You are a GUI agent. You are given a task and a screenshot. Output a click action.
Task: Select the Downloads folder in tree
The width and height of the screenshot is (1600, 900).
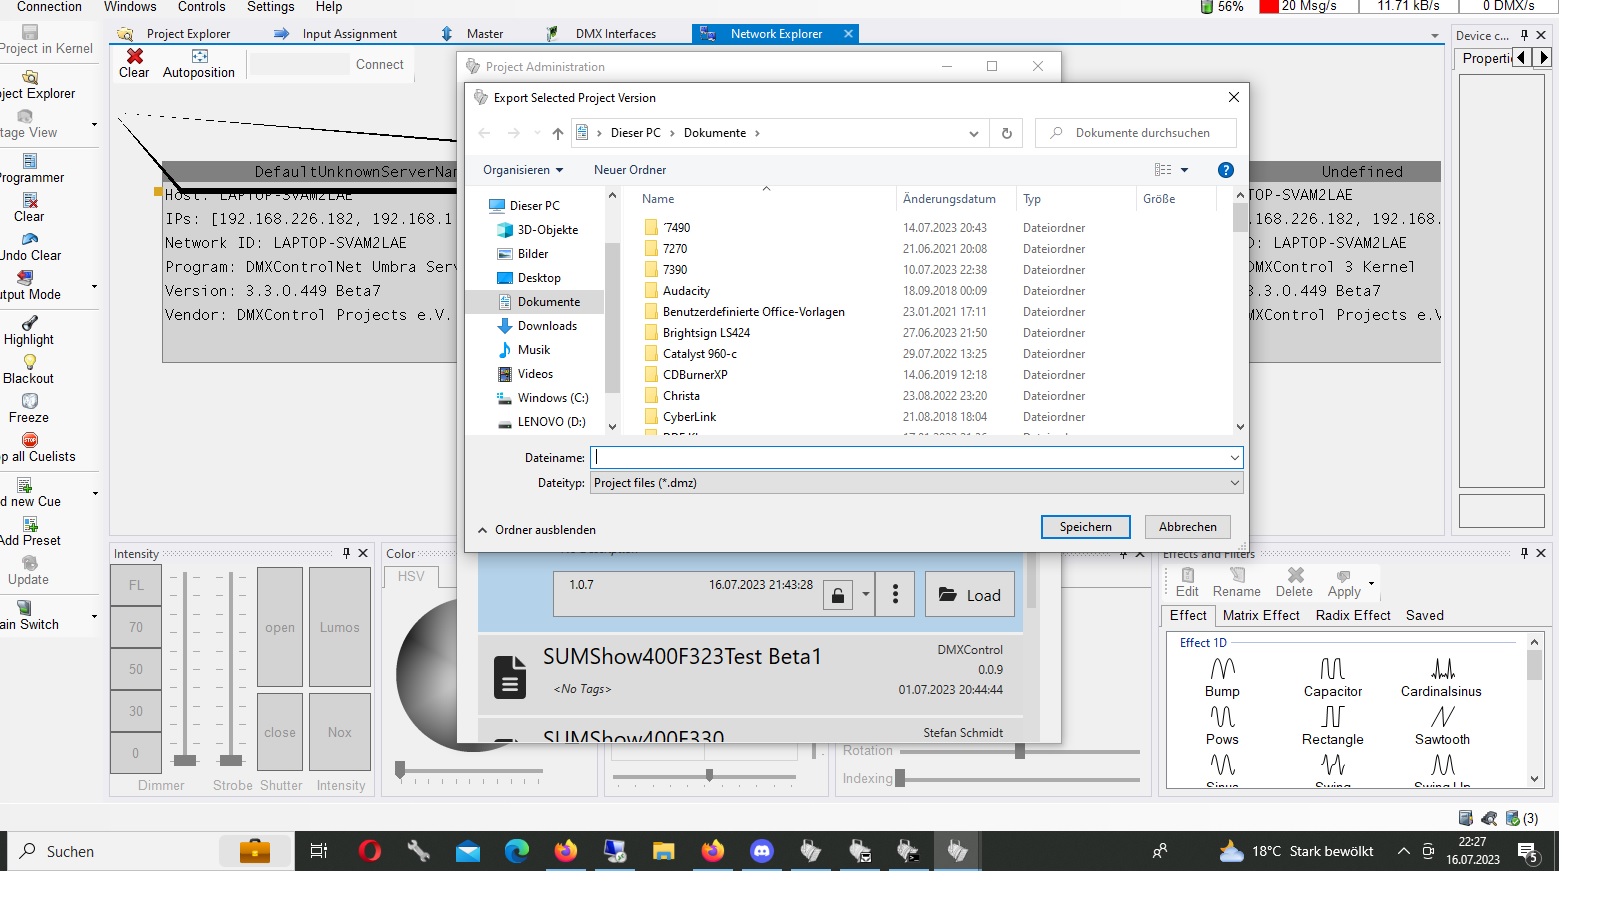point(547,326)
